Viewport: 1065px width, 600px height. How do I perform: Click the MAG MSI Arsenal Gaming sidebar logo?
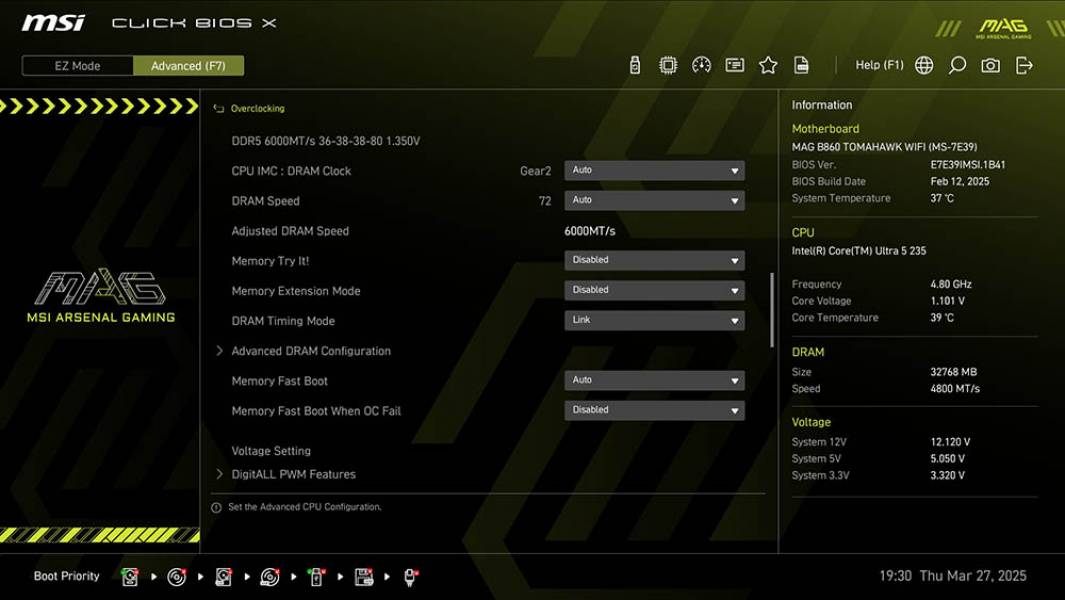pyautogui.click(x=101, y=296)
